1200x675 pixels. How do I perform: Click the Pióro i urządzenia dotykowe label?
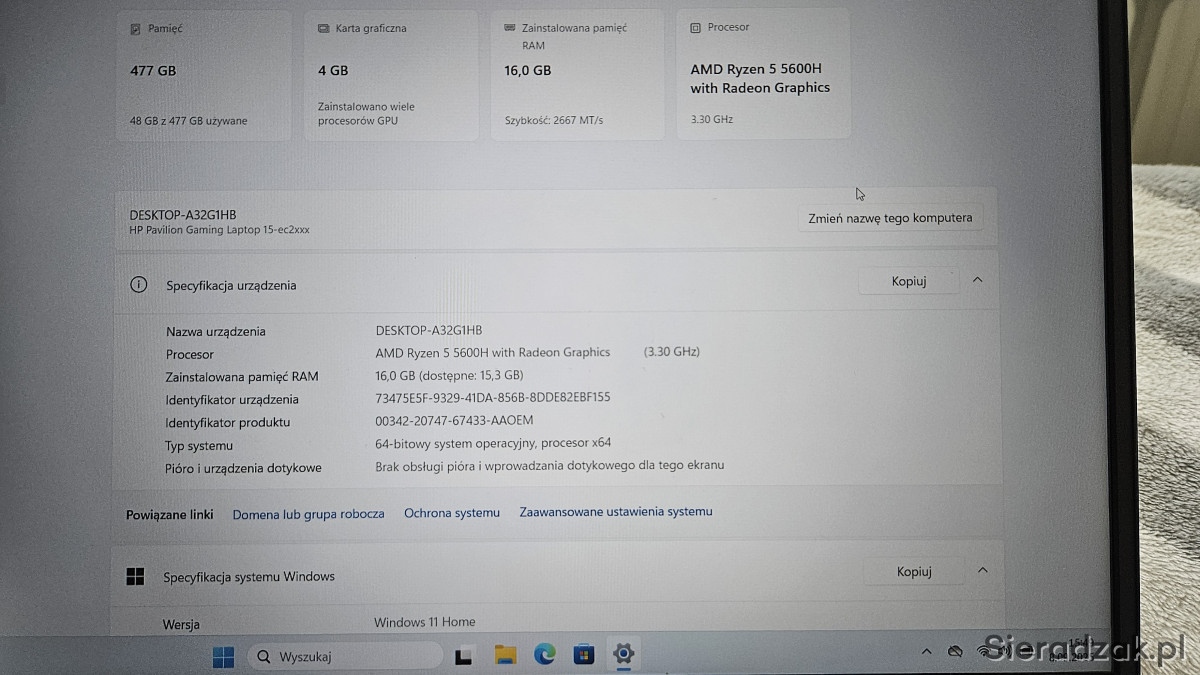tap(243, 468)
